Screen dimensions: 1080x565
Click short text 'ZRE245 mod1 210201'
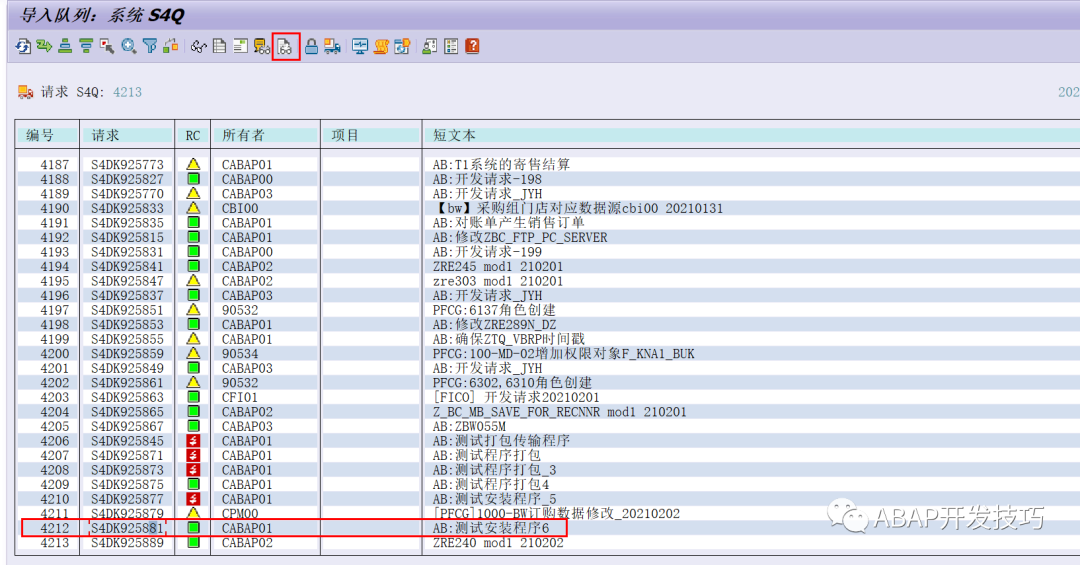498,267
